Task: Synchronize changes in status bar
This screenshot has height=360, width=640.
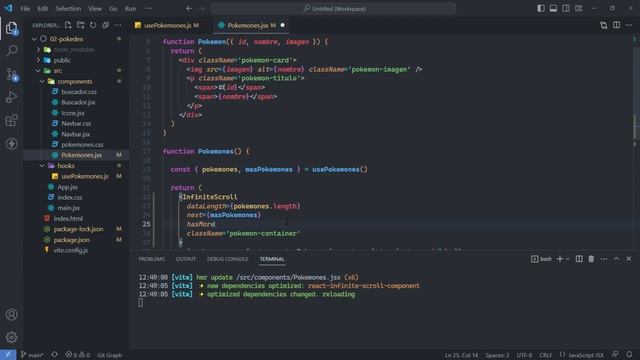Action: 54,355
